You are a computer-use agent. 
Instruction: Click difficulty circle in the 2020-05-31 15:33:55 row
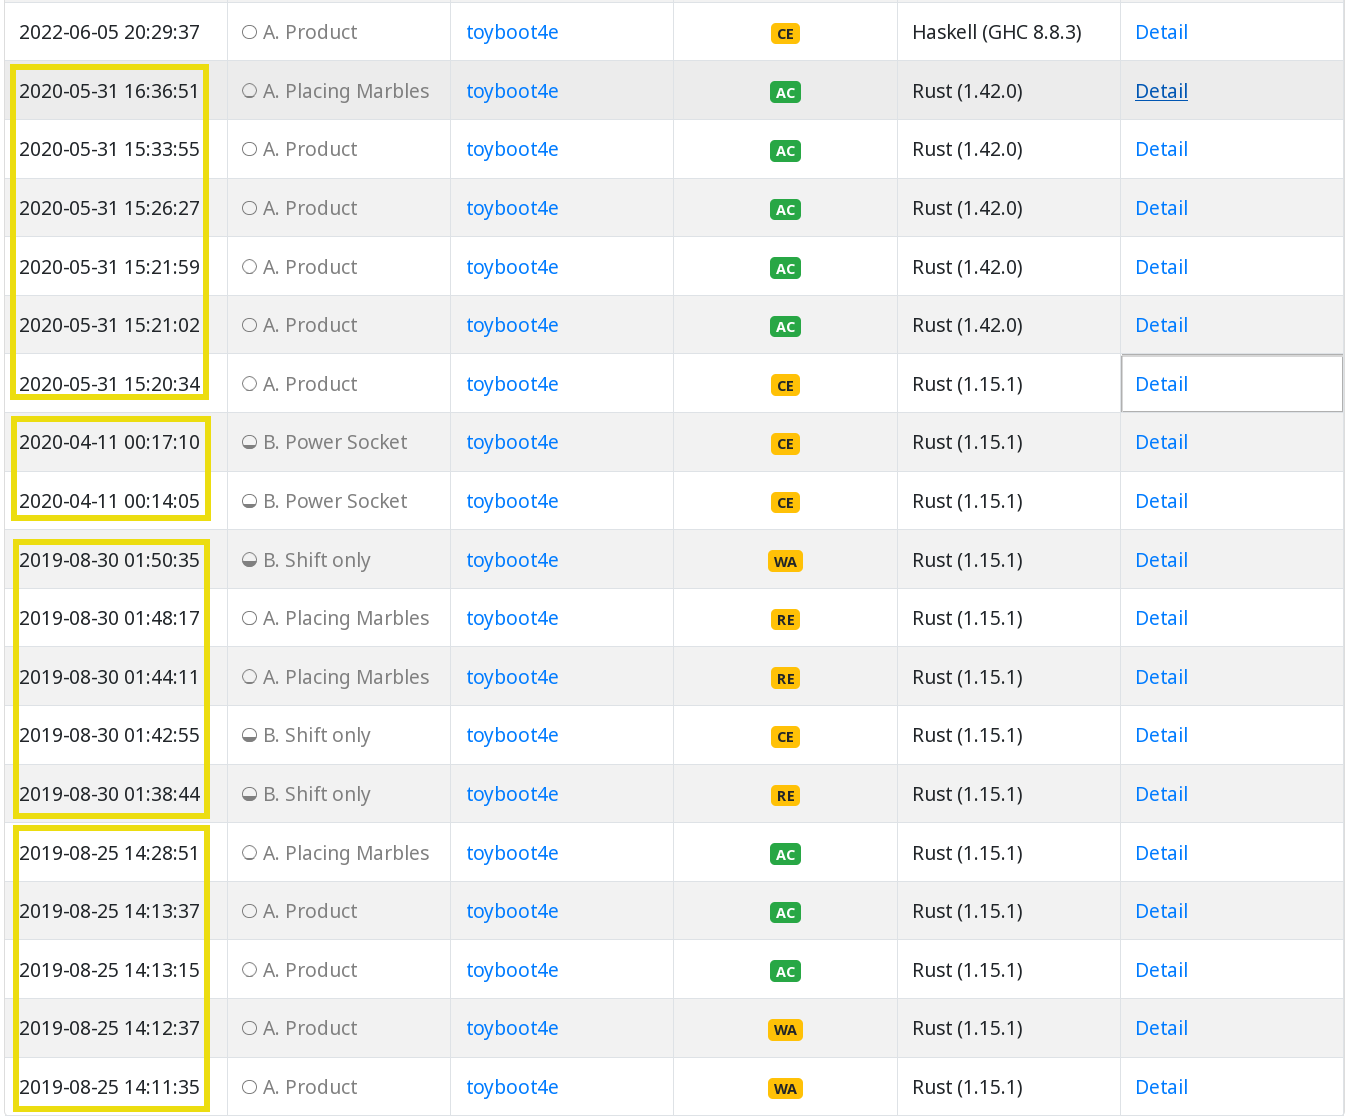249,149
